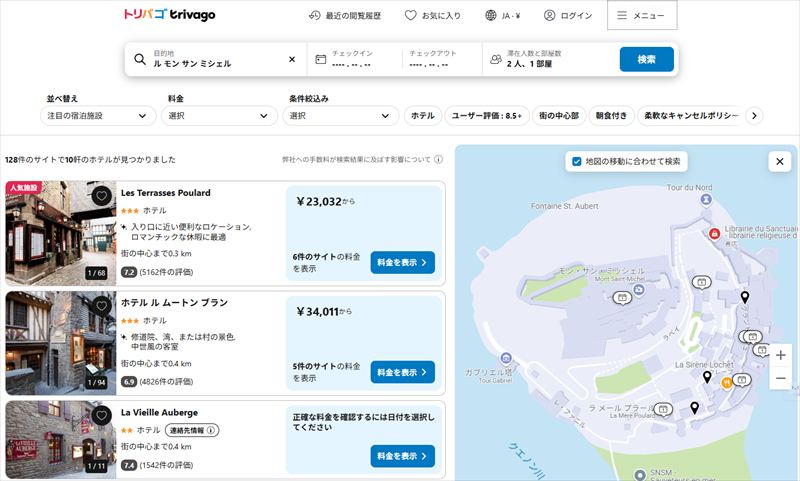
Task: Click the 7.2 rating of Les Terrasses Poulard
Action: (129, 272)
